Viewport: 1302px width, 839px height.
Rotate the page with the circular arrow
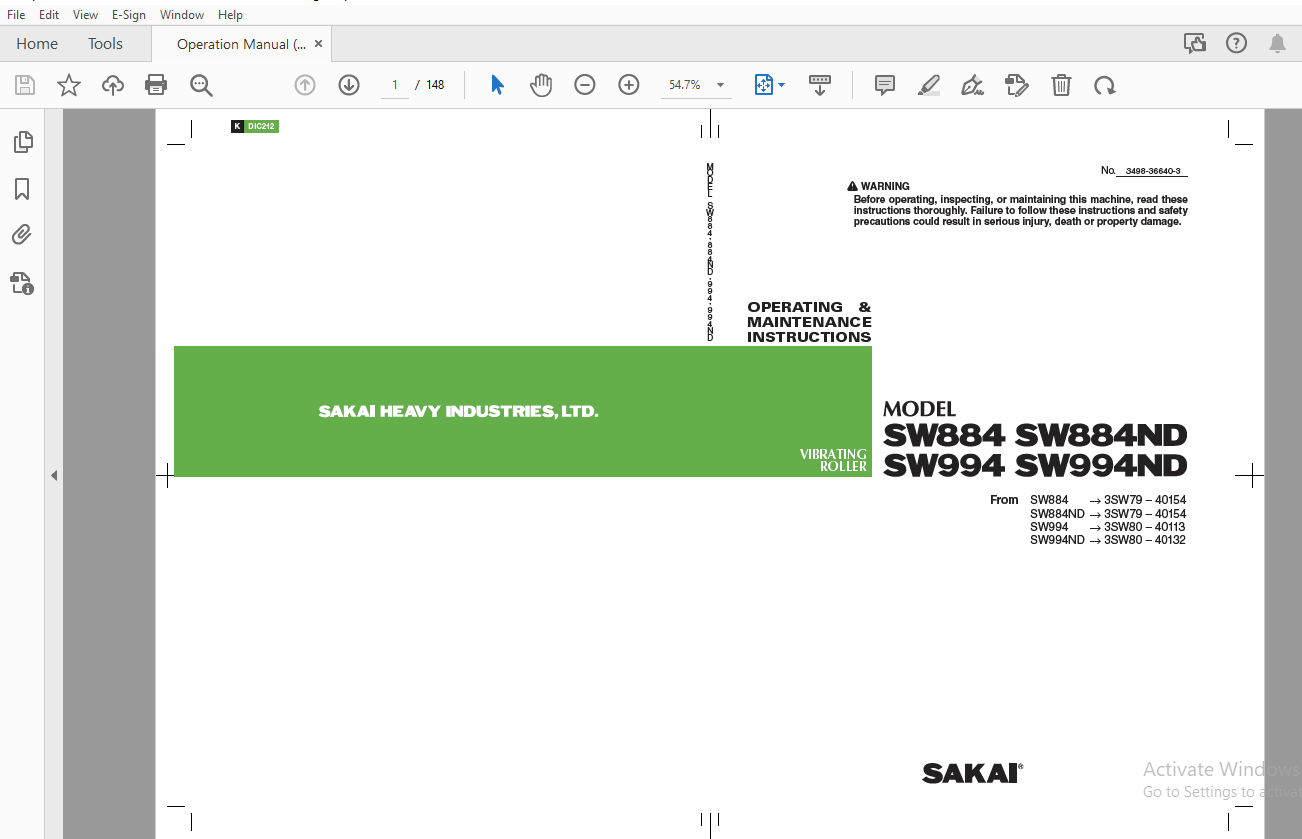click(1105, 85)
